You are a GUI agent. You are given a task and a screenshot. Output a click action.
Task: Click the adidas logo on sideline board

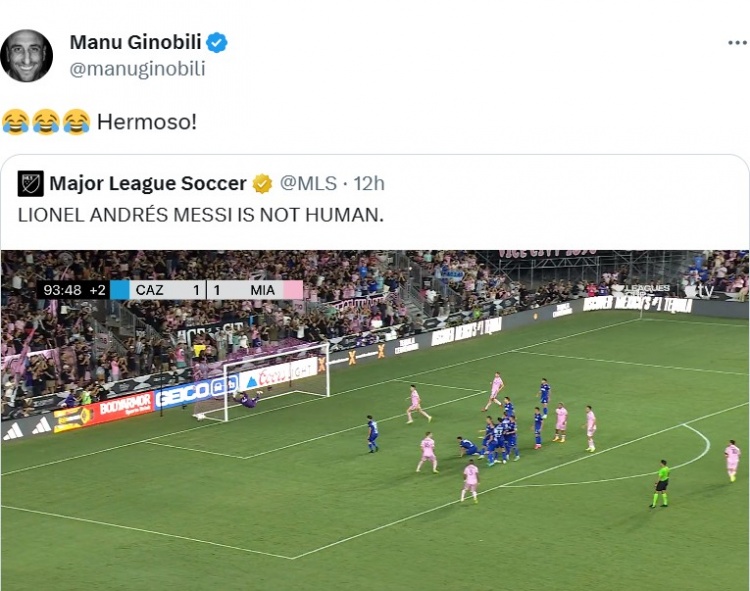pos(27,428)
